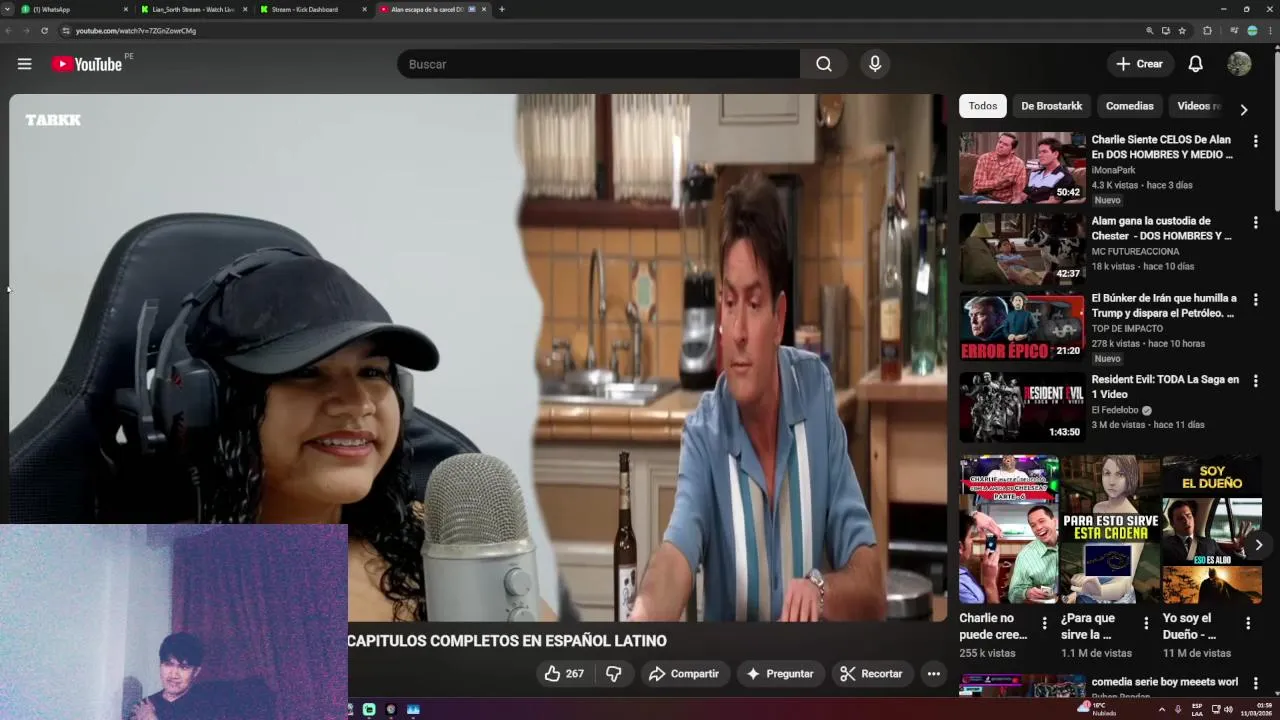1280x720 pixels.
Task: Open options for Yo soy el Dueño short
Action: 1248,623
